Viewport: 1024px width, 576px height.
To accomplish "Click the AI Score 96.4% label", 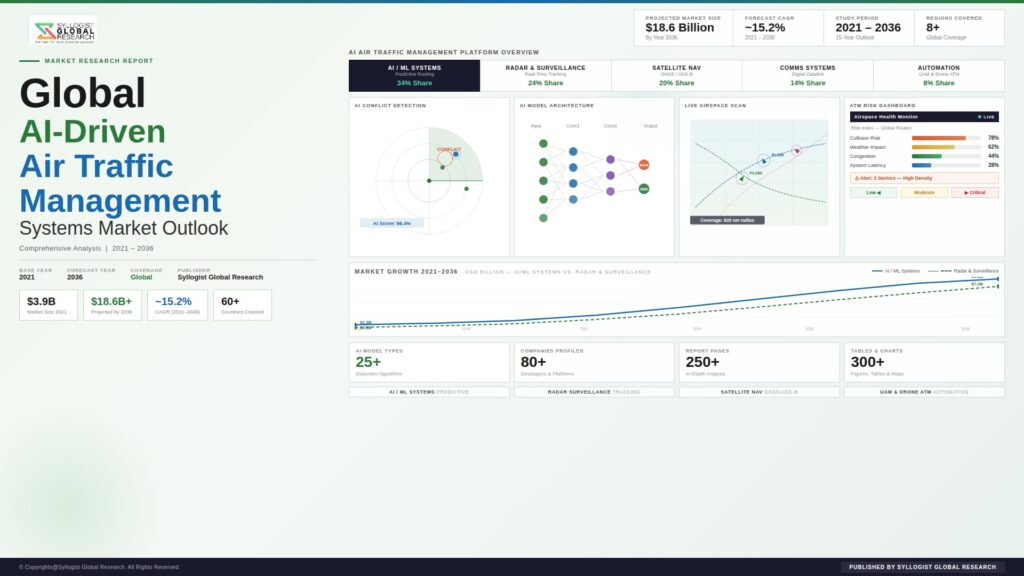I will point(392,223).
